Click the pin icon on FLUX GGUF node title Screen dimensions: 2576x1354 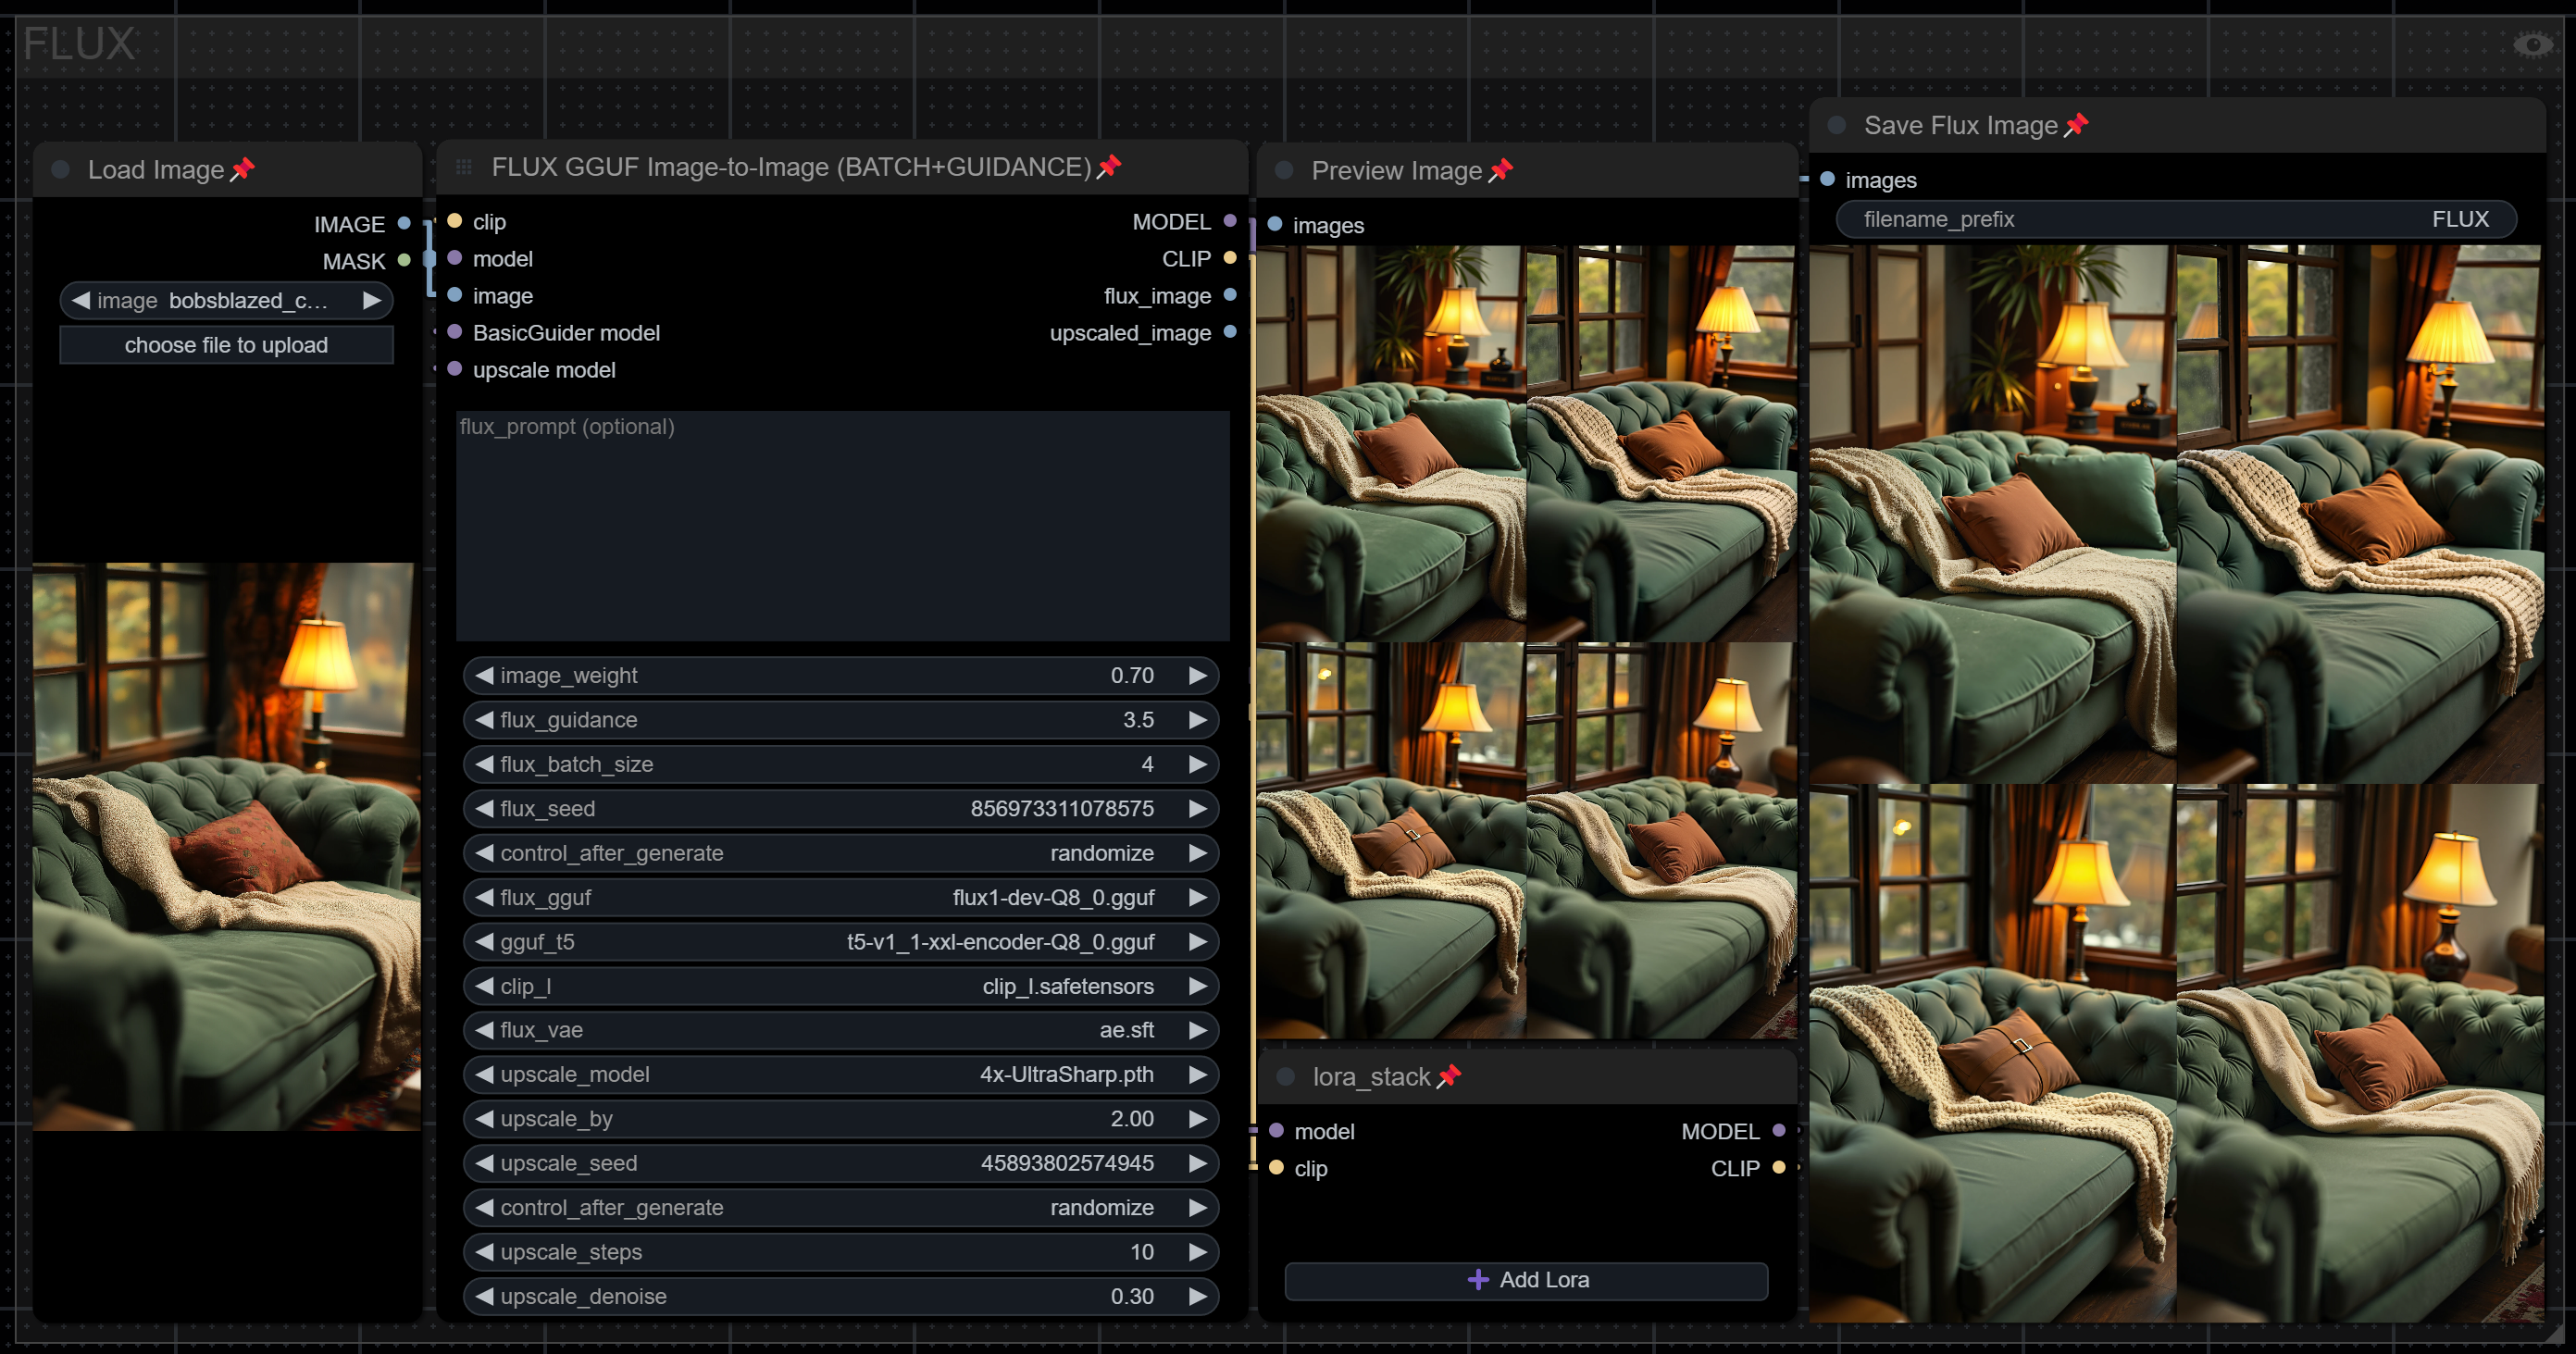(1108, 167)
